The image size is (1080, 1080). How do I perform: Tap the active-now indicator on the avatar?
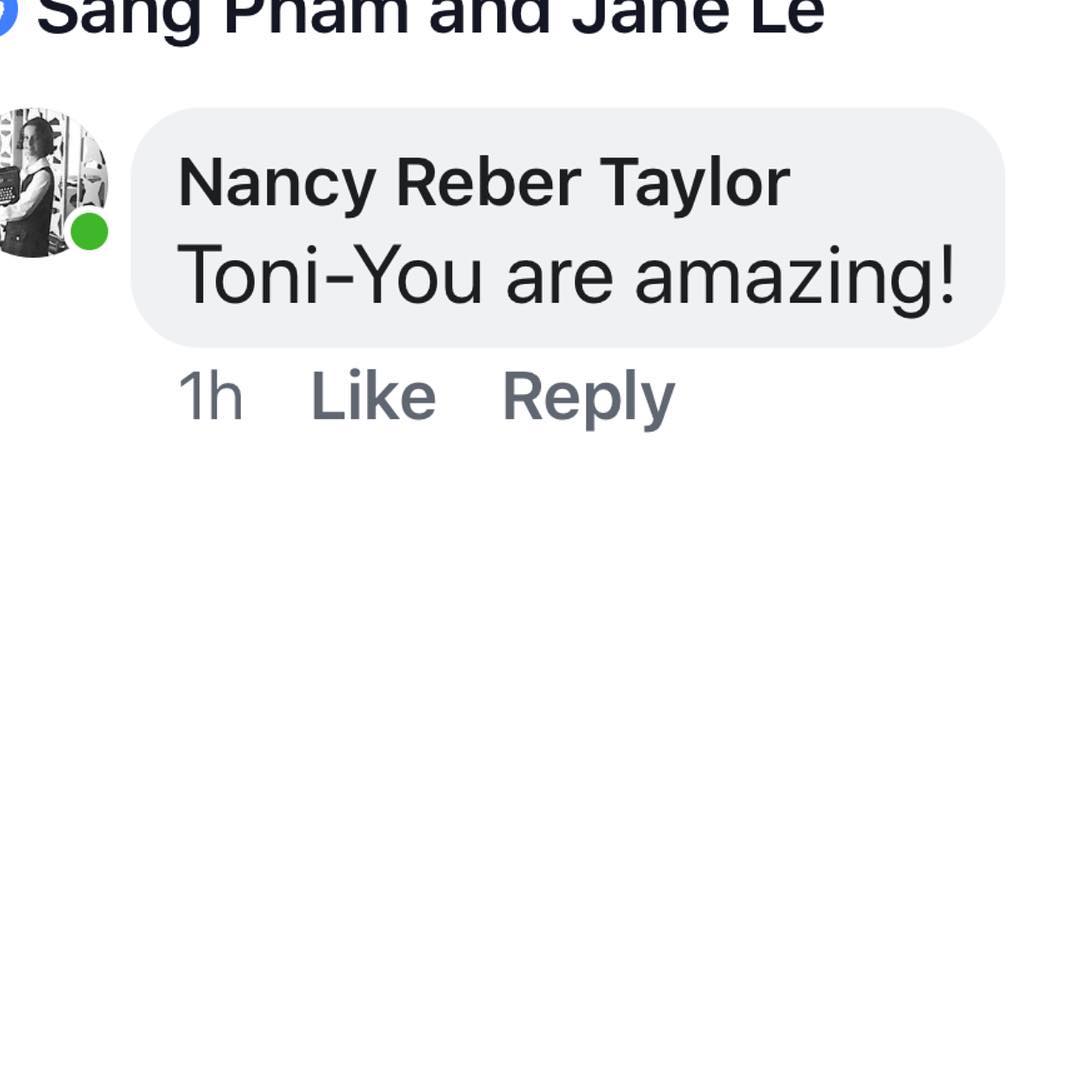pos(89,232)
